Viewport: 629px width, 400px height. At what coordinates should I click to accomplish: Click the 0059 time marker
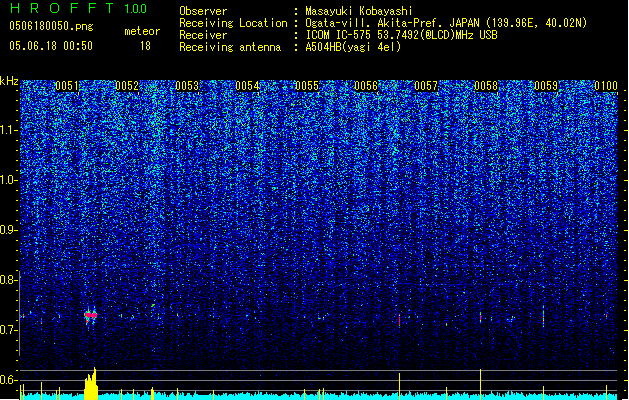546,86
